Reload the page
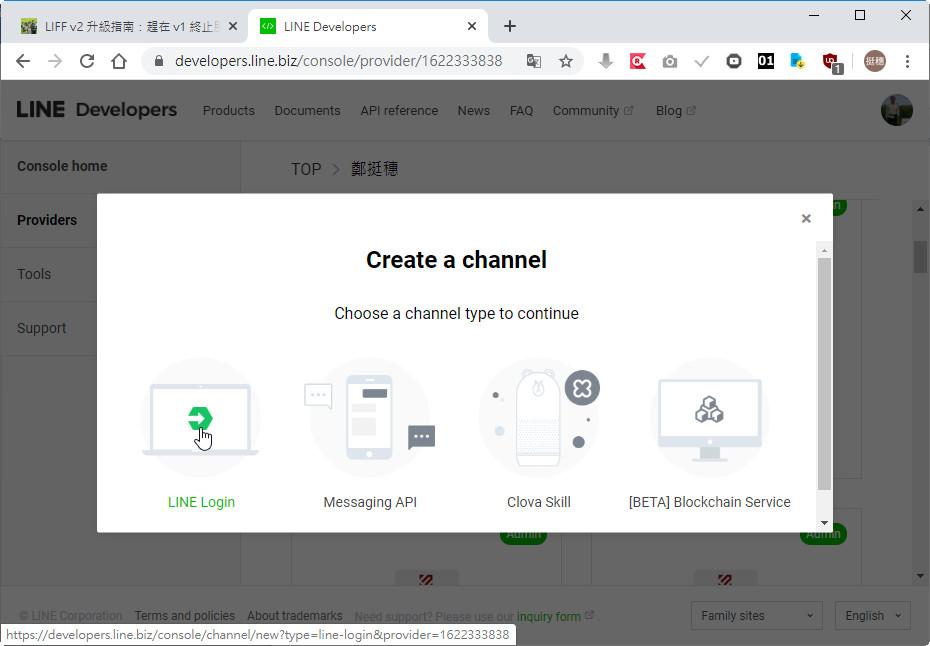 (87, 61)
